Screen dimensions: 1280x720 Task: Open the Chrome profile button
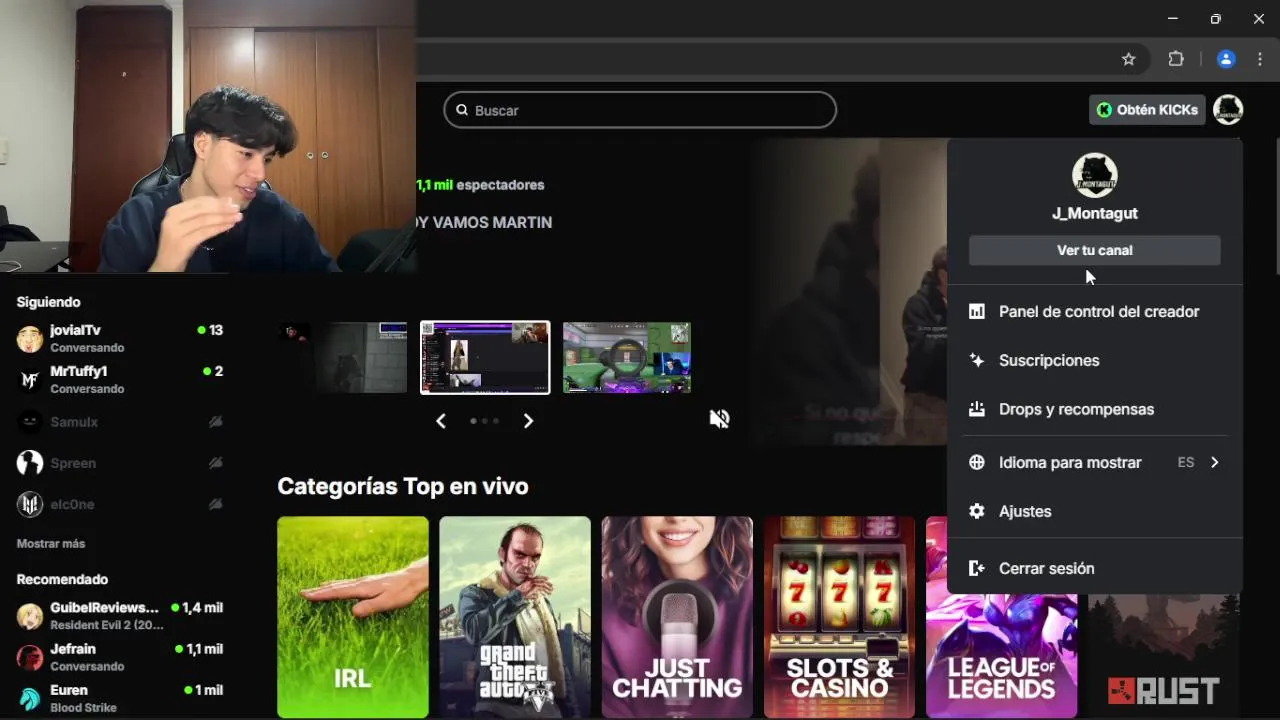tap(1226, 59)
